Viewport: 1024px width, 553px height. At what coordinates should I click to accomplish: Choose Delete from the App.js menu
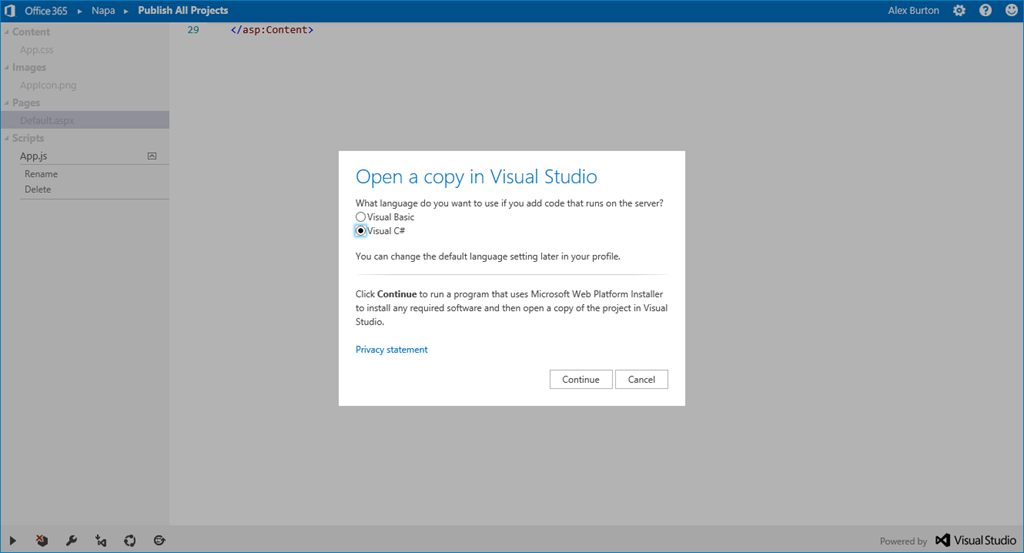pyautogui.click(x=38, y=189)
